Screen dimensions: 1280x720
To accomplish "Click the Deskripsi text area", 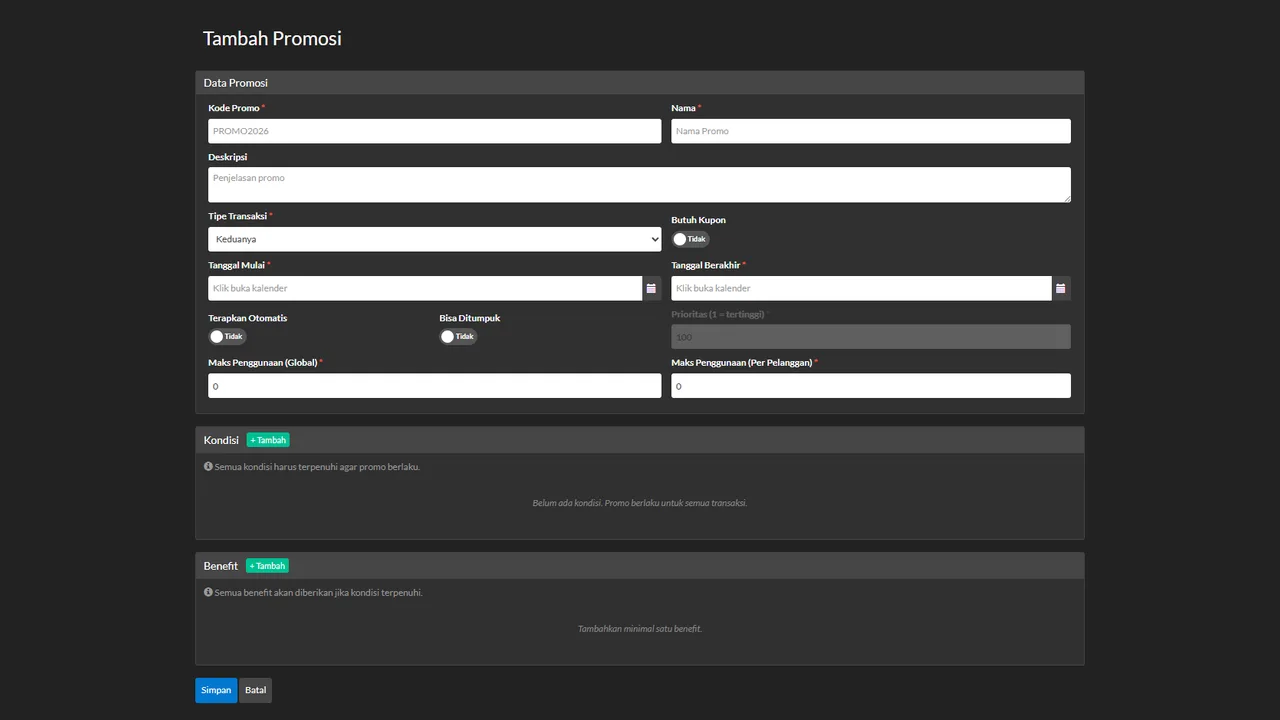I will click(639, 185).
